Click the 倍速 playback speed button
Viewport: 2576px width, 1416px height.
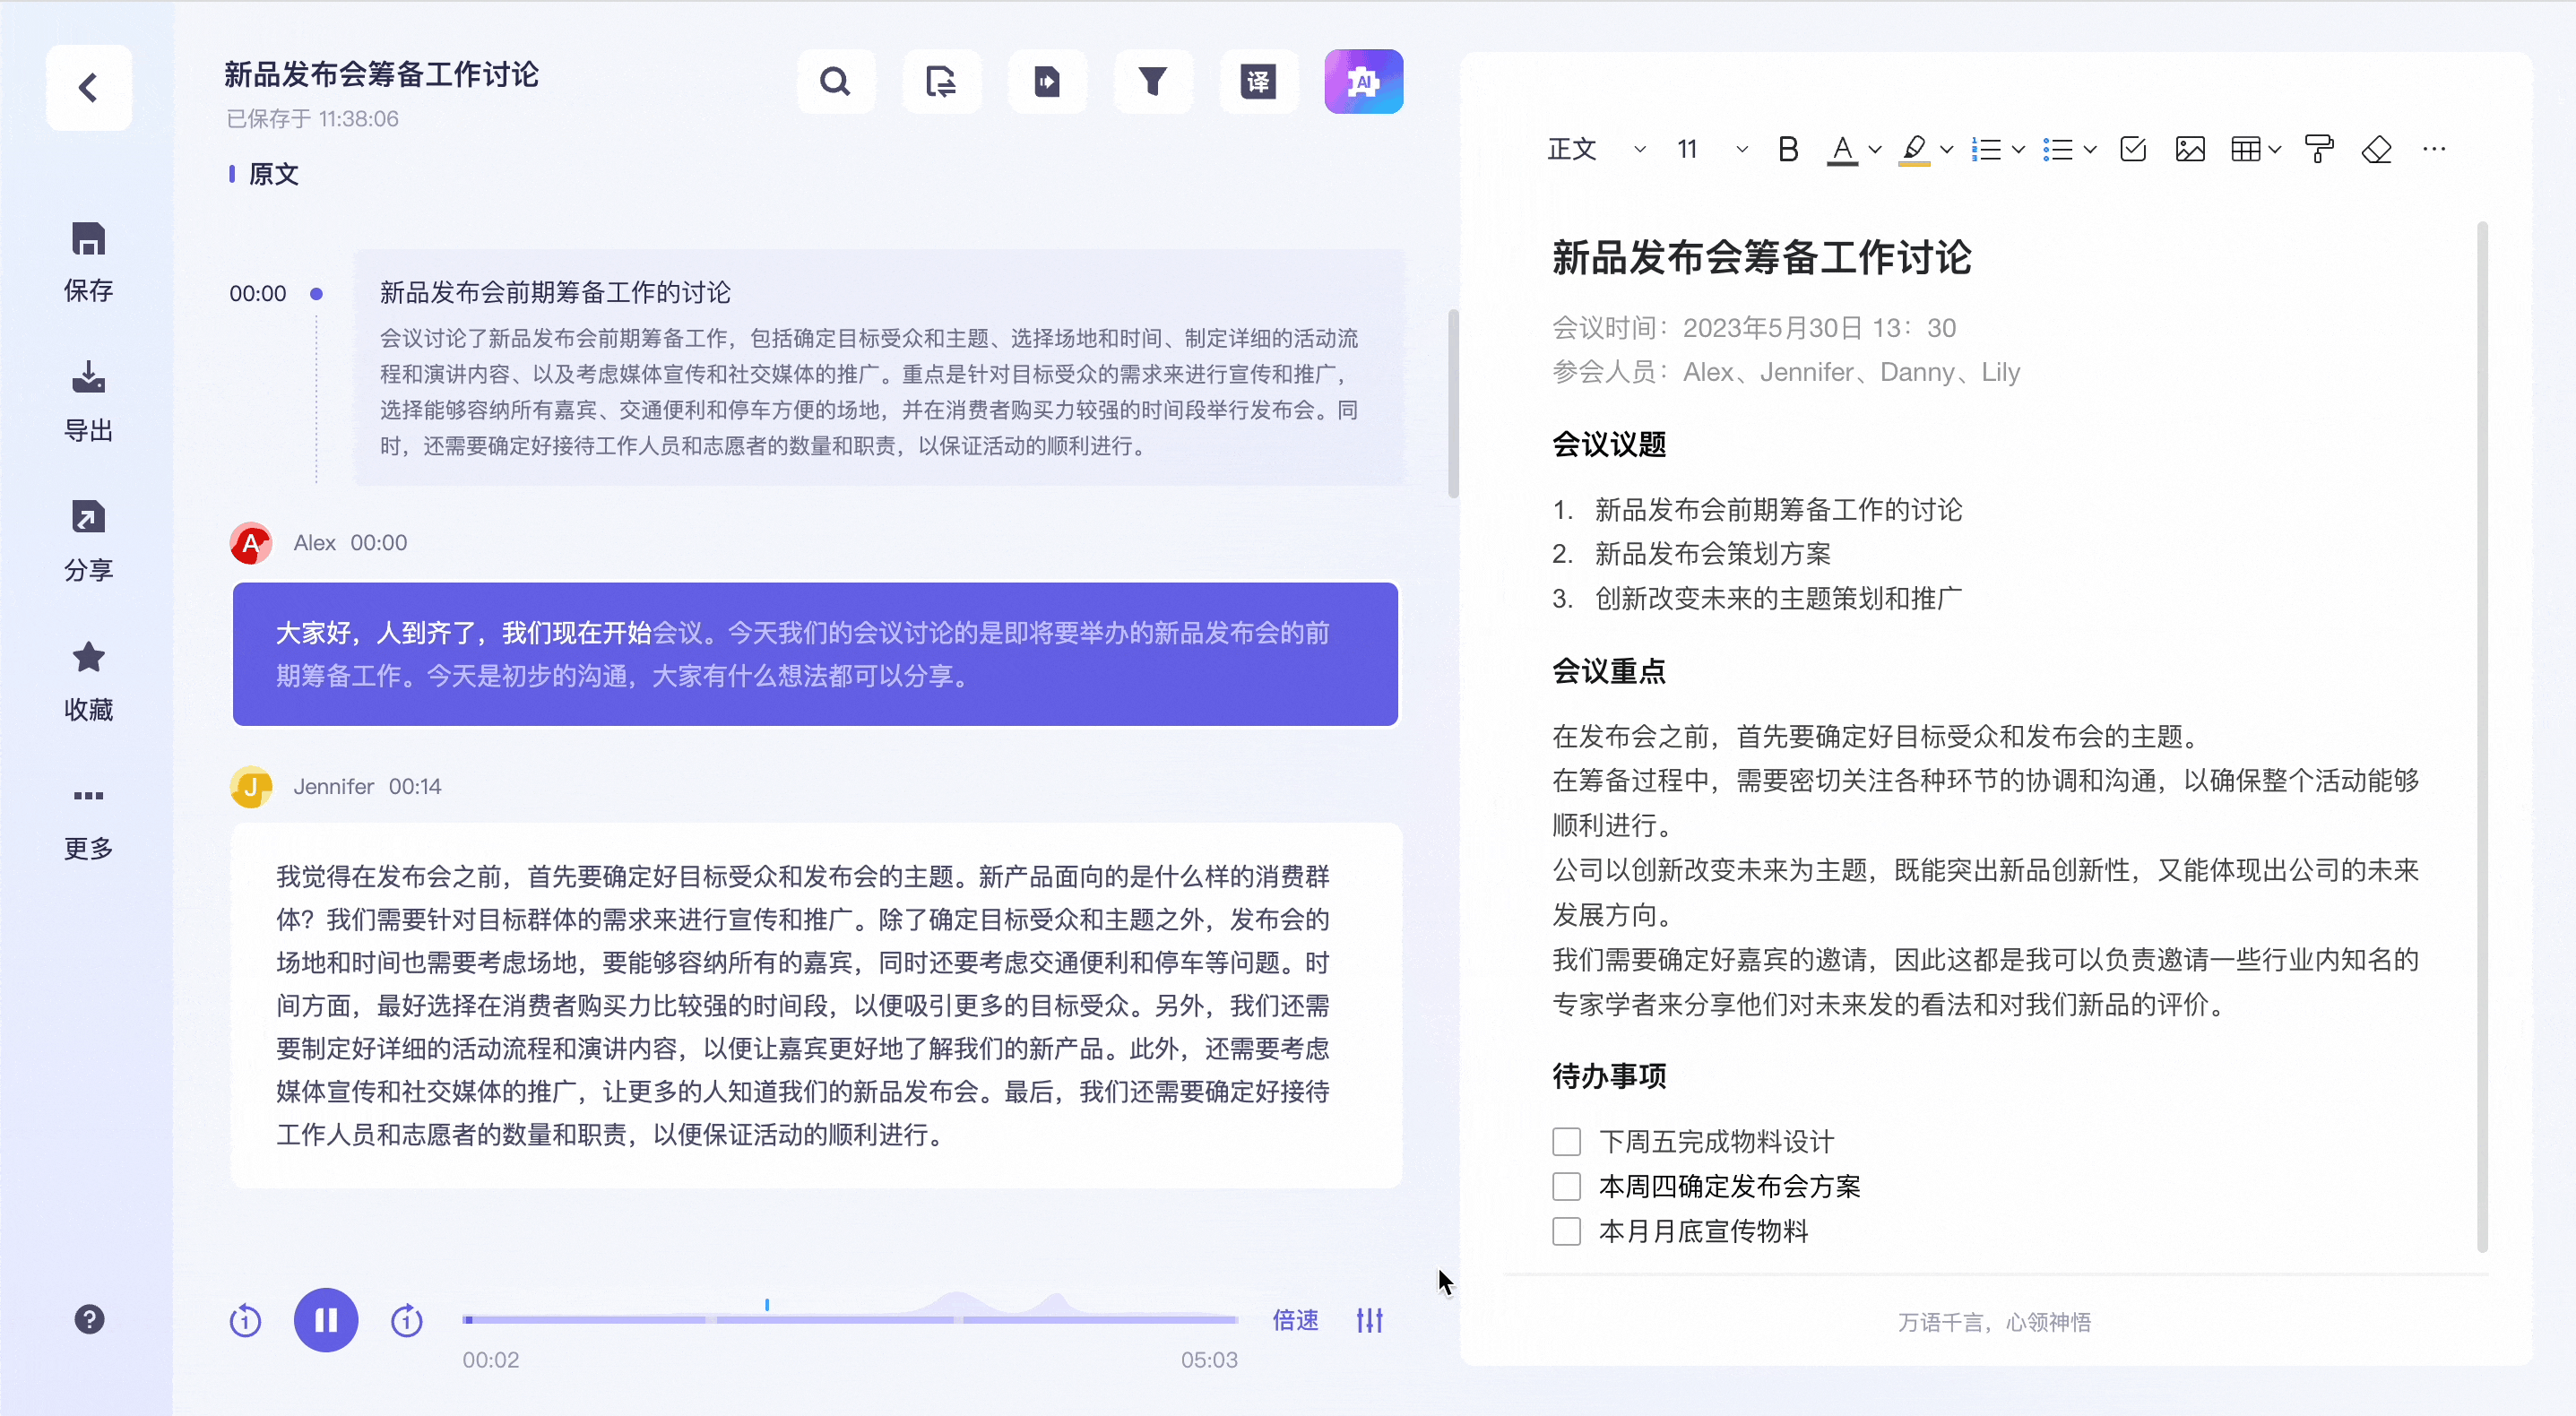(1295, 1320)
